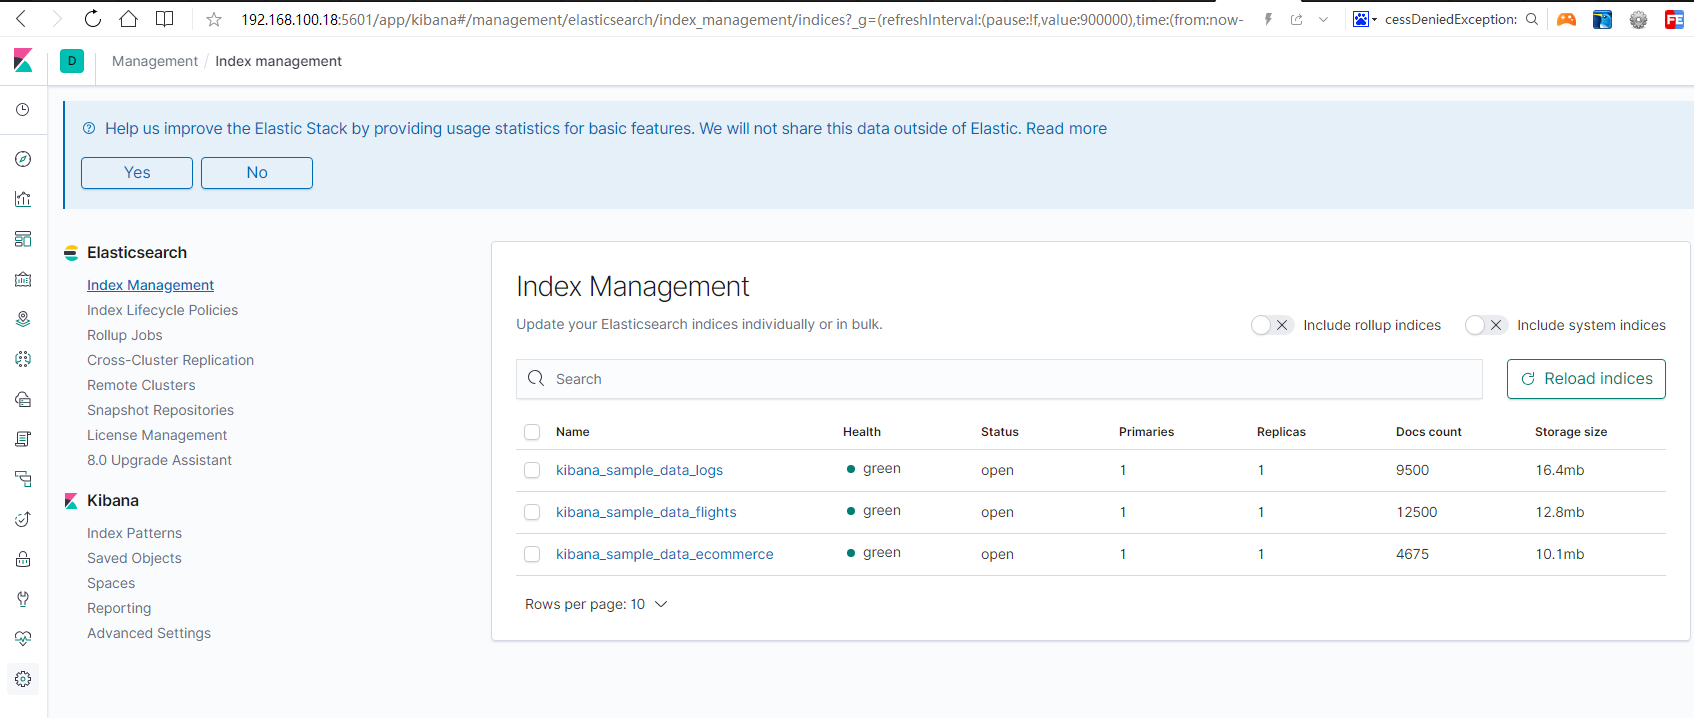This screenshot has height=718, width=1694.
Task: Go to the browser home page icon
Action: click(128, 19)
